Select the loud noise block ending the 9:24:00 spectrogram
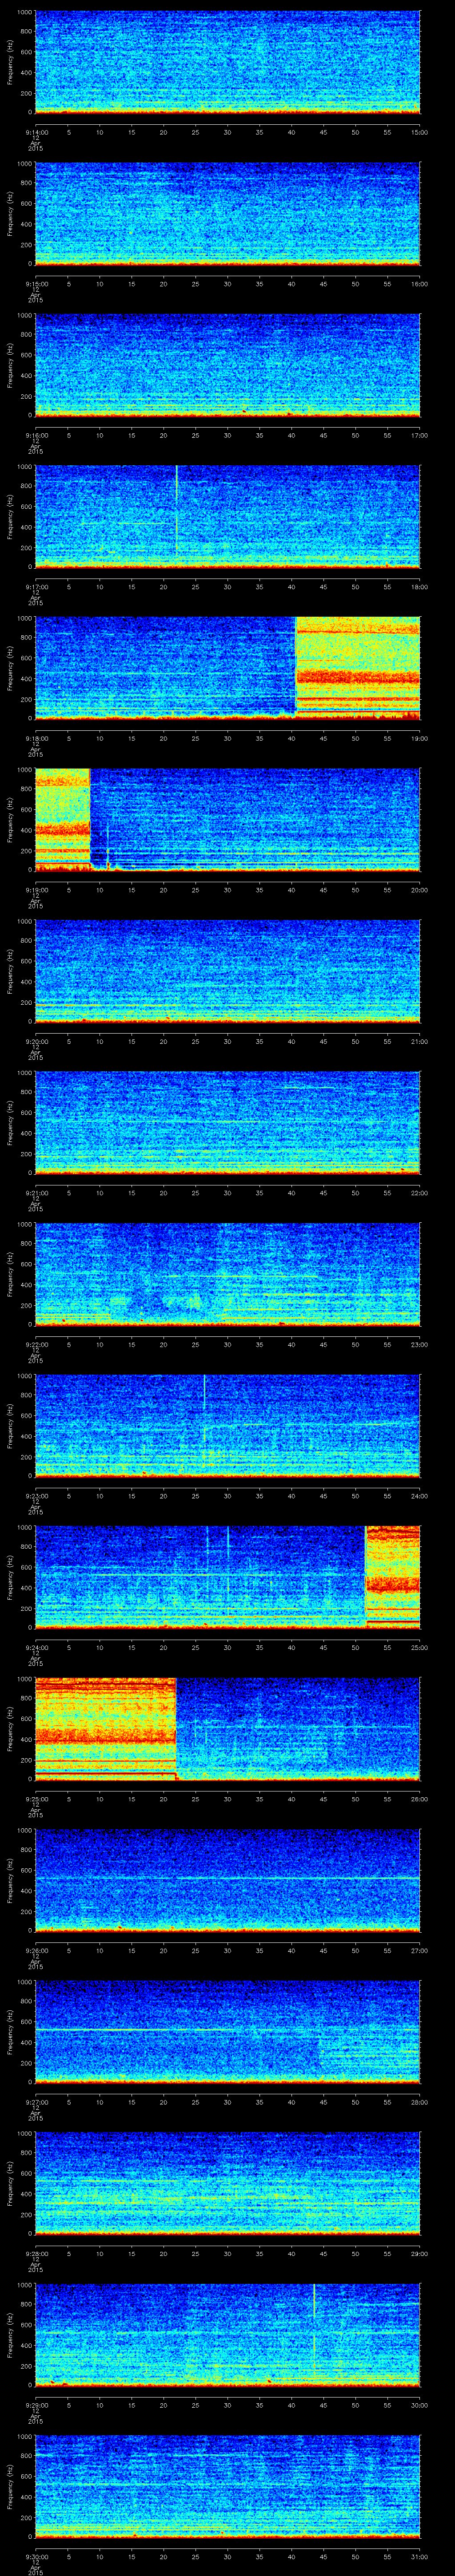Viewport: 455px width, 2576px height. pyautogui.click(x=393, y=1576)
